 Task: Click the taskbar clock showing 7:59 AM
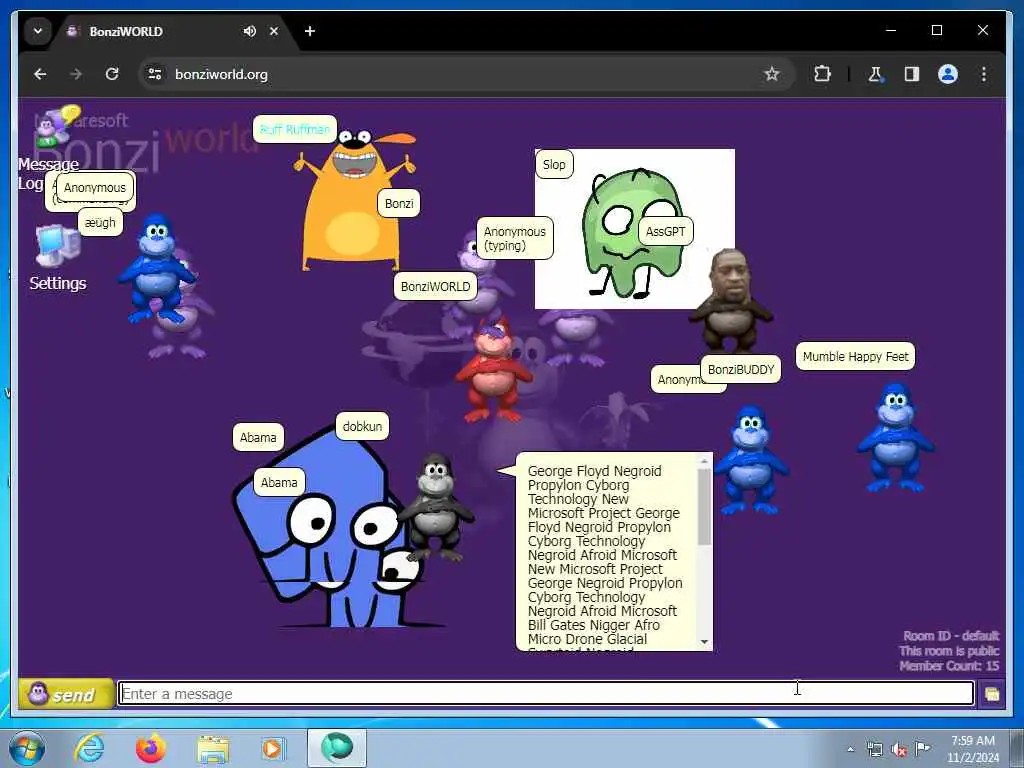pyautogui.click(x=973, y=748)
